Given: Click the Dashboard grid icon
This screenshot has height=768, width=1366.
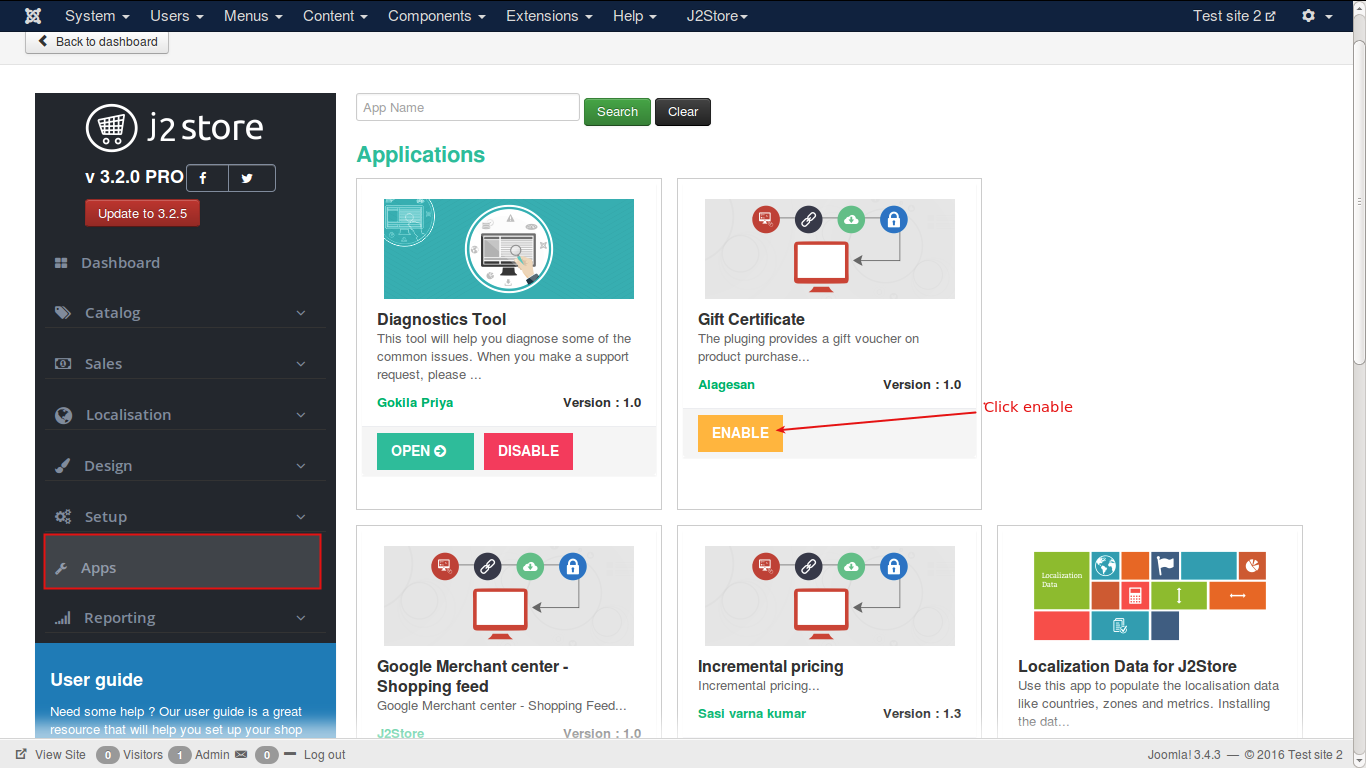Looking at the screenshot, I should [61, 263].
